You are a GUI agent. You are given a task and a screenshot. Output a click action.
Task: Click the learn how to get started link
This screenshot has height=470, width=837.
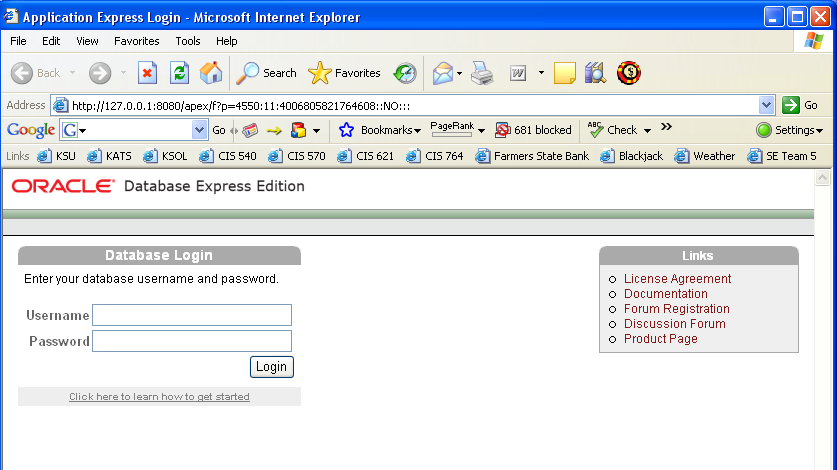(159, 397)
